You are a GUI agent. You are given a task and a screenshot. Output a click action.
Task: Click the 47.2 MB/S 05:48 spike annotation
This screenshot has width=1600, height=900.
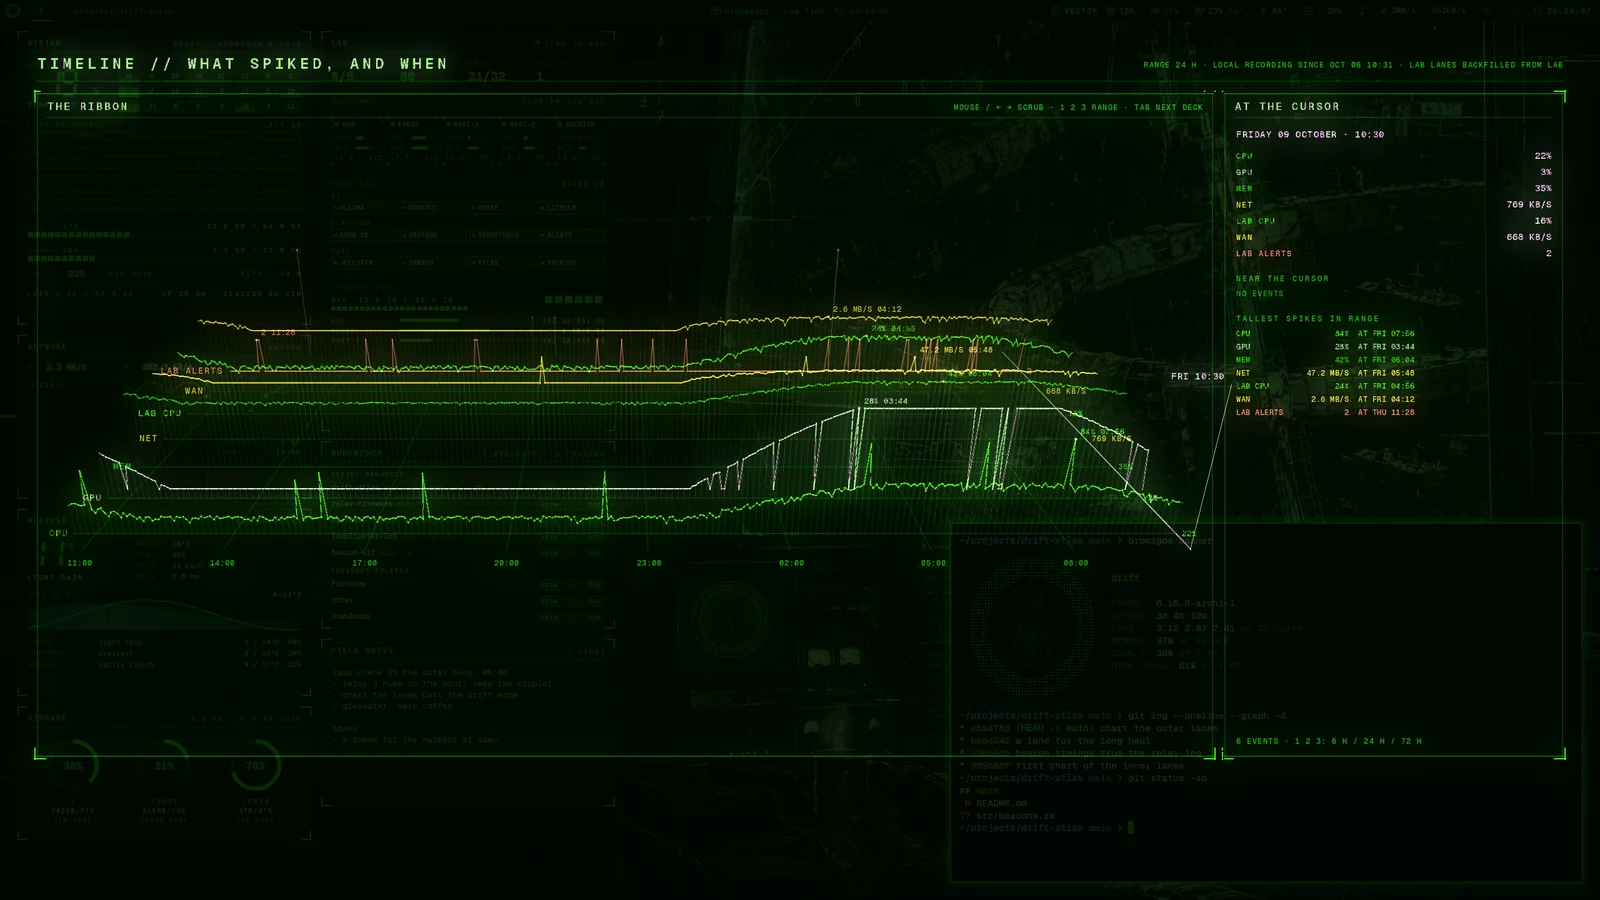coord(956,350)
